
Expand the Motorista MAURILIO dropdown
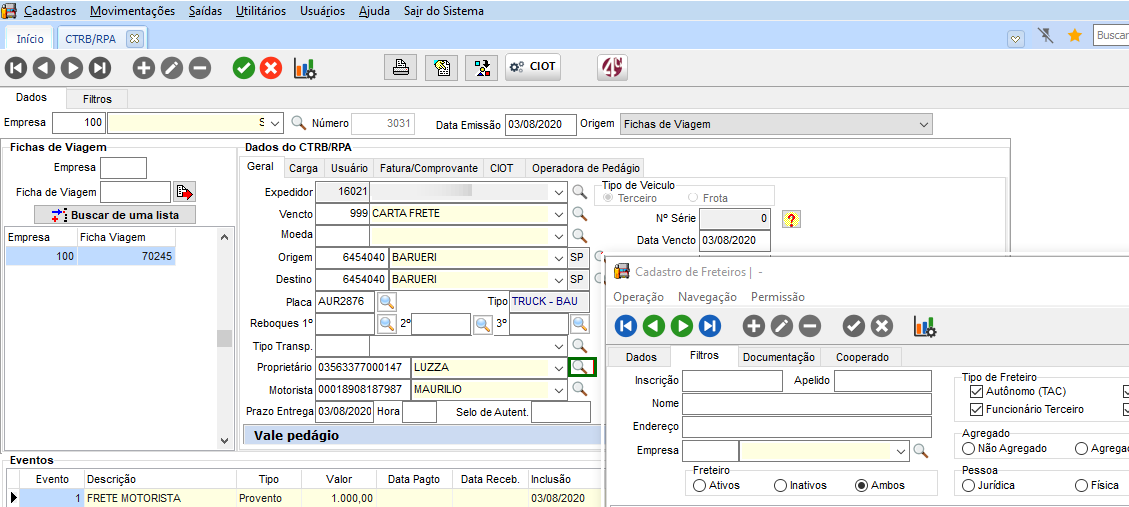point(557,390)
